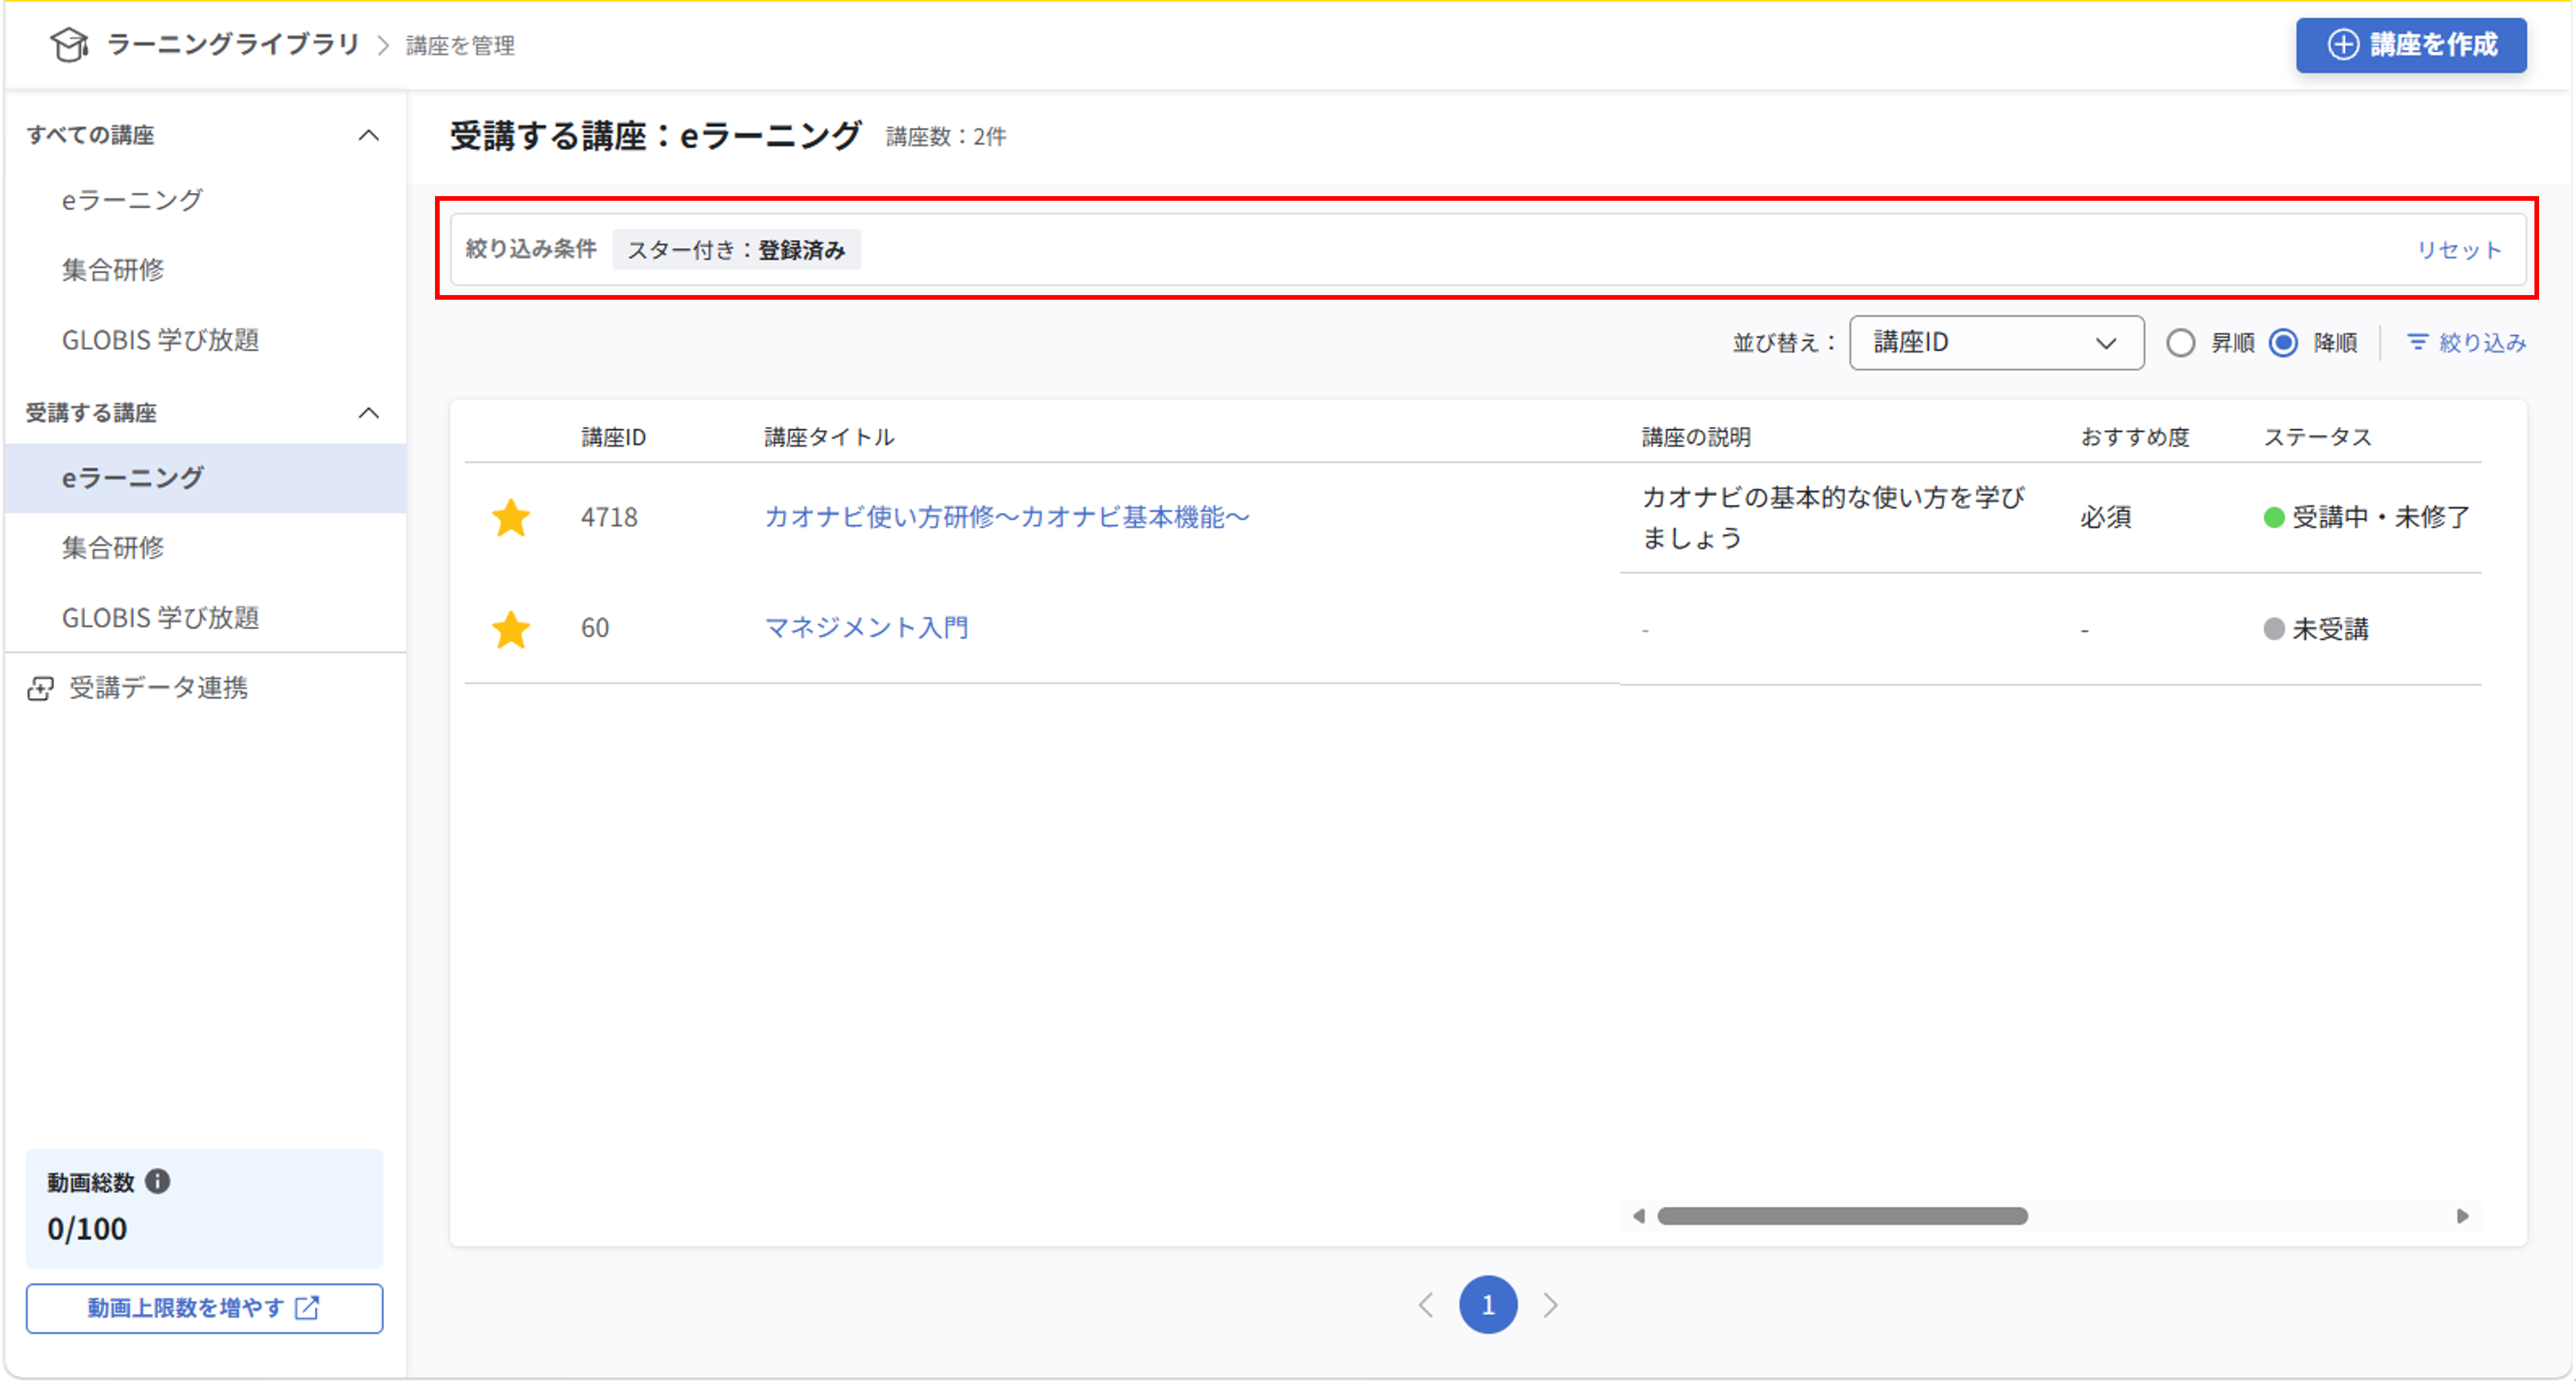This screenshot has width=2576, height=1381.
Task: Select 降順 descending radio button
Action: (2284, 343)
